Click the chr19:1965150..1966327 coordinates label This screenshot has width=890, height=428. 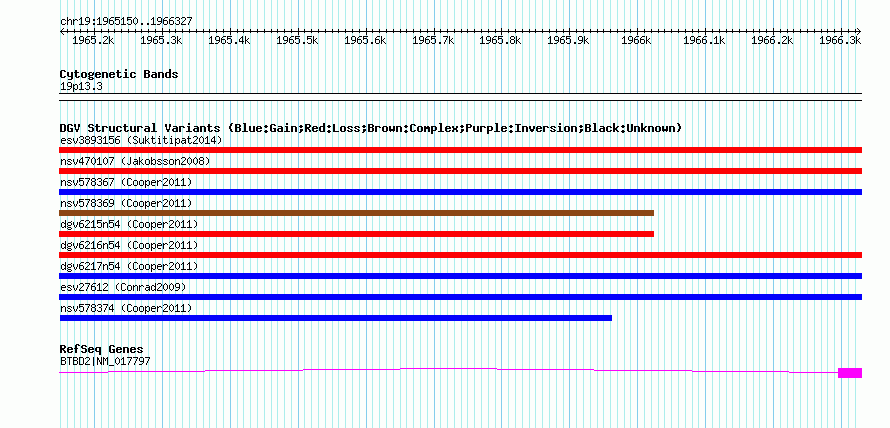126,22
